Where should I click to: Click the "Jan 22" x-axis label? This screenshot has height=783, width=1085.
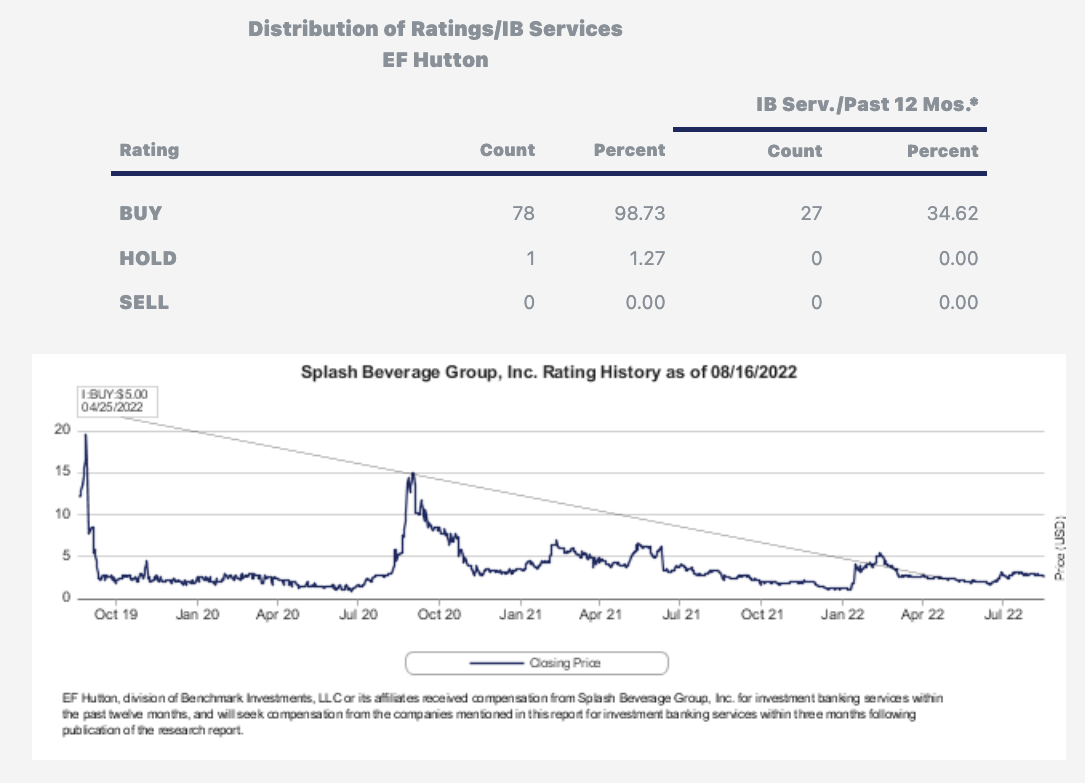coord(842,614)
